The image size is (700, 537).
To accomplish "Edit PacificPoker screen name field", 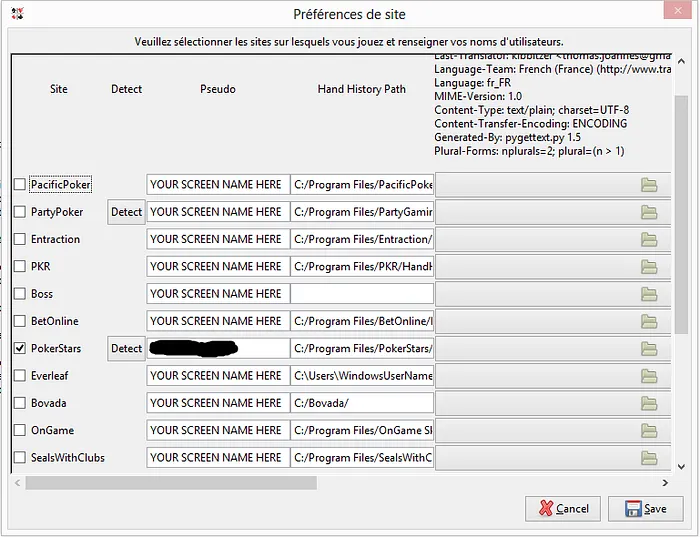I will pyautogui.click(x=218, y=185).
